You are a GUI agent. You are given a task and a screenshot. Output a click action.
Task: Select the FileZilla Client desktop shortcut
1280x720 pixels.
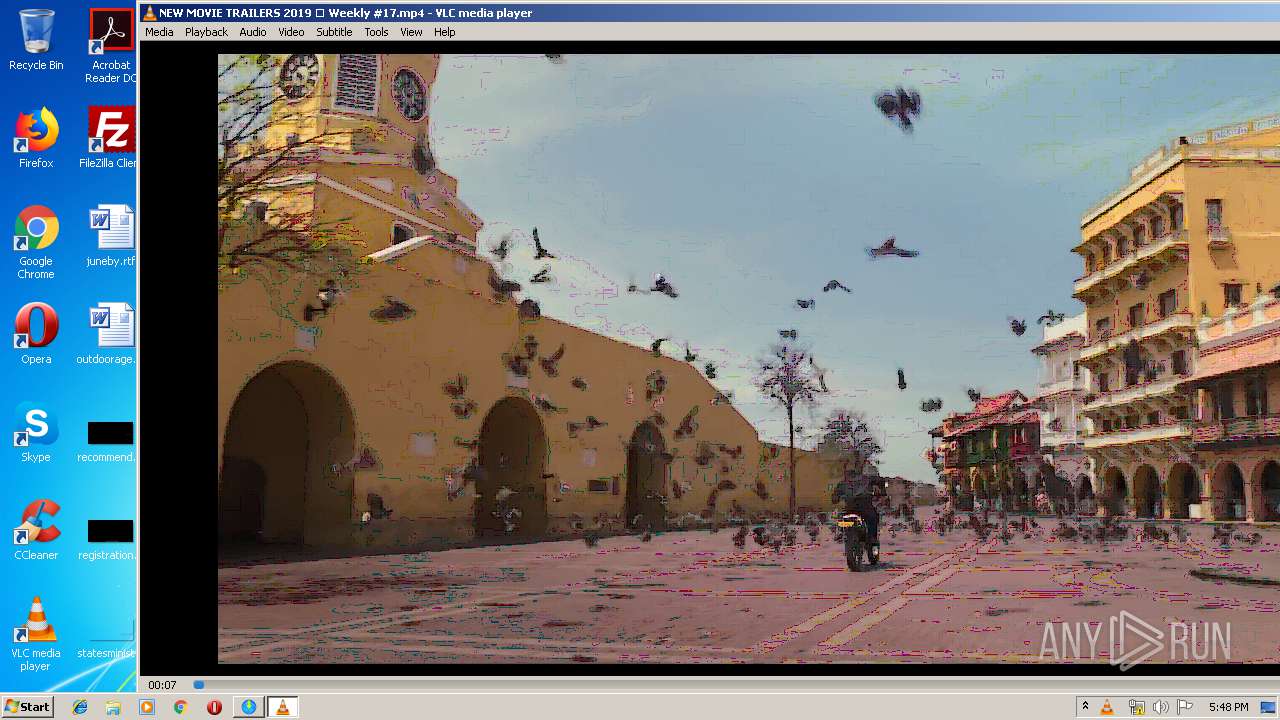[x=110, y=138]
